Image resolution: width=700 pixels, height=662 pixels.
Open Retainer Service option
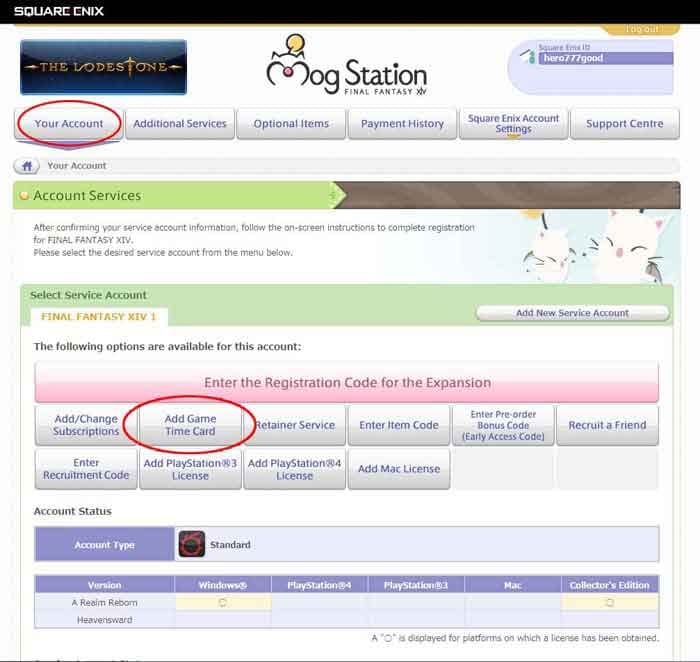click(295, 425)
